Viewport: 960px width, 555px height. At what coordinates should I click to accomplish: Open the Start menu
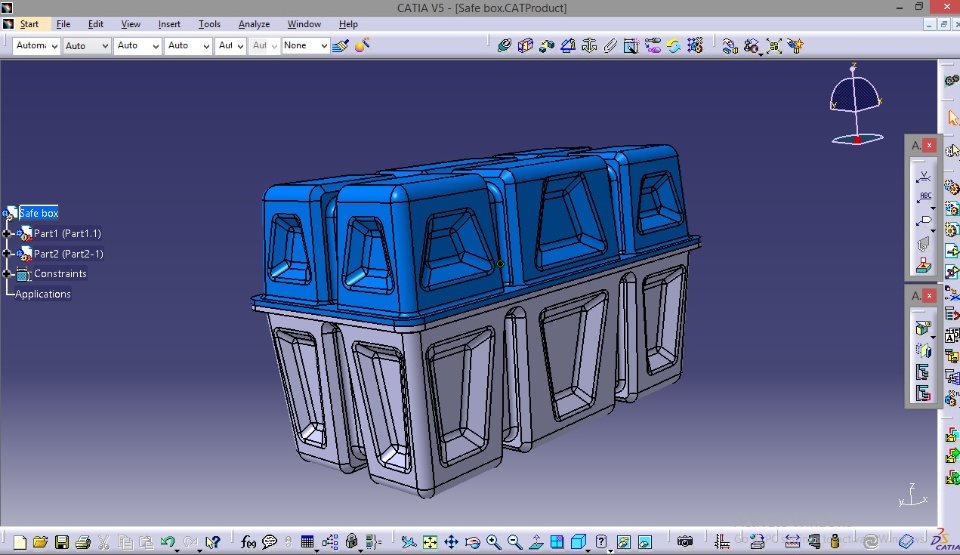tap(29, 24)
